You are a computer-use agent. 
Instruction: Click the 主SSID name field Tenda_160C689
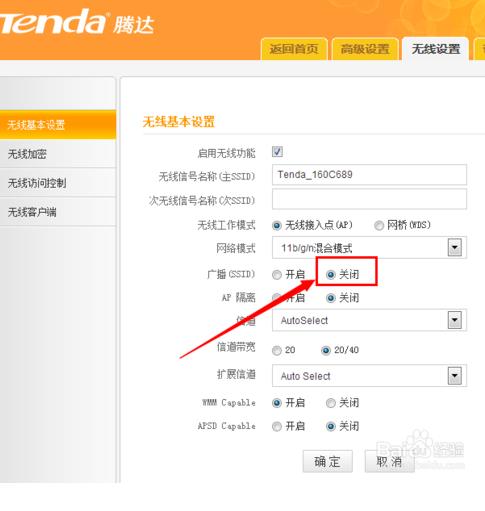(369, 174)
